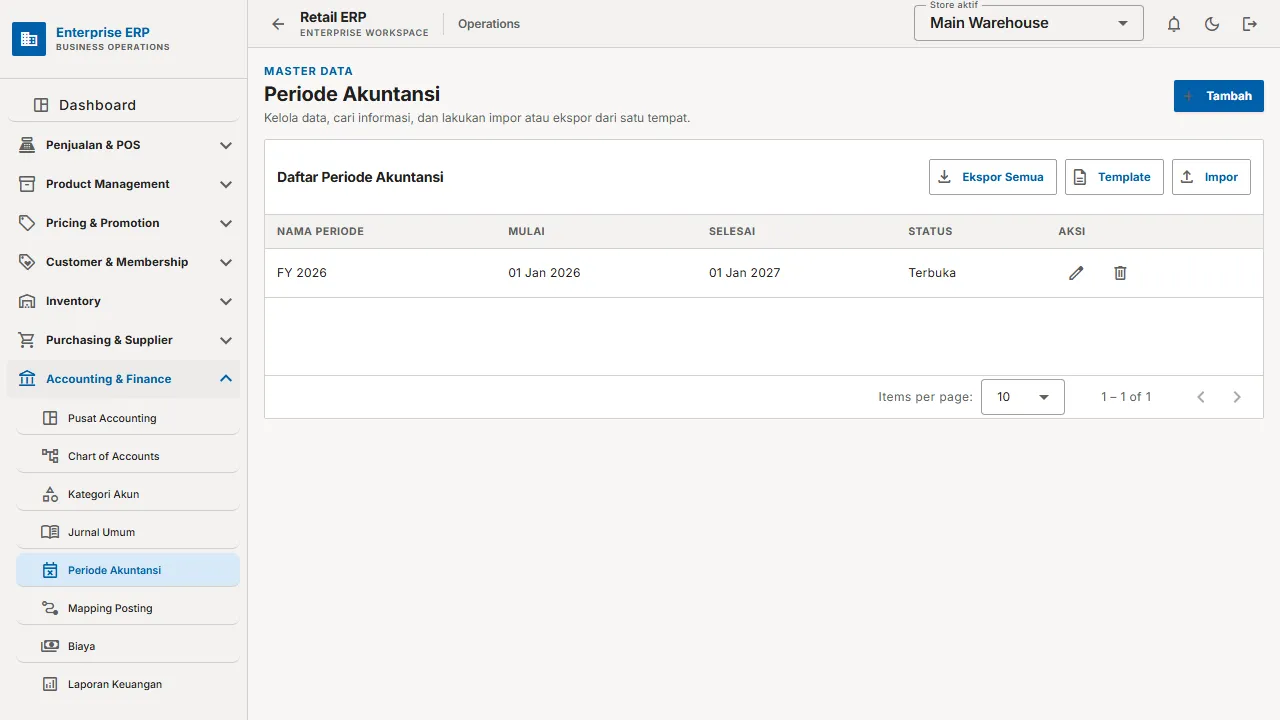Open Pusat Accounting submenu item
The height and width of the screenshot is (720, 1280).
[128, 418]
